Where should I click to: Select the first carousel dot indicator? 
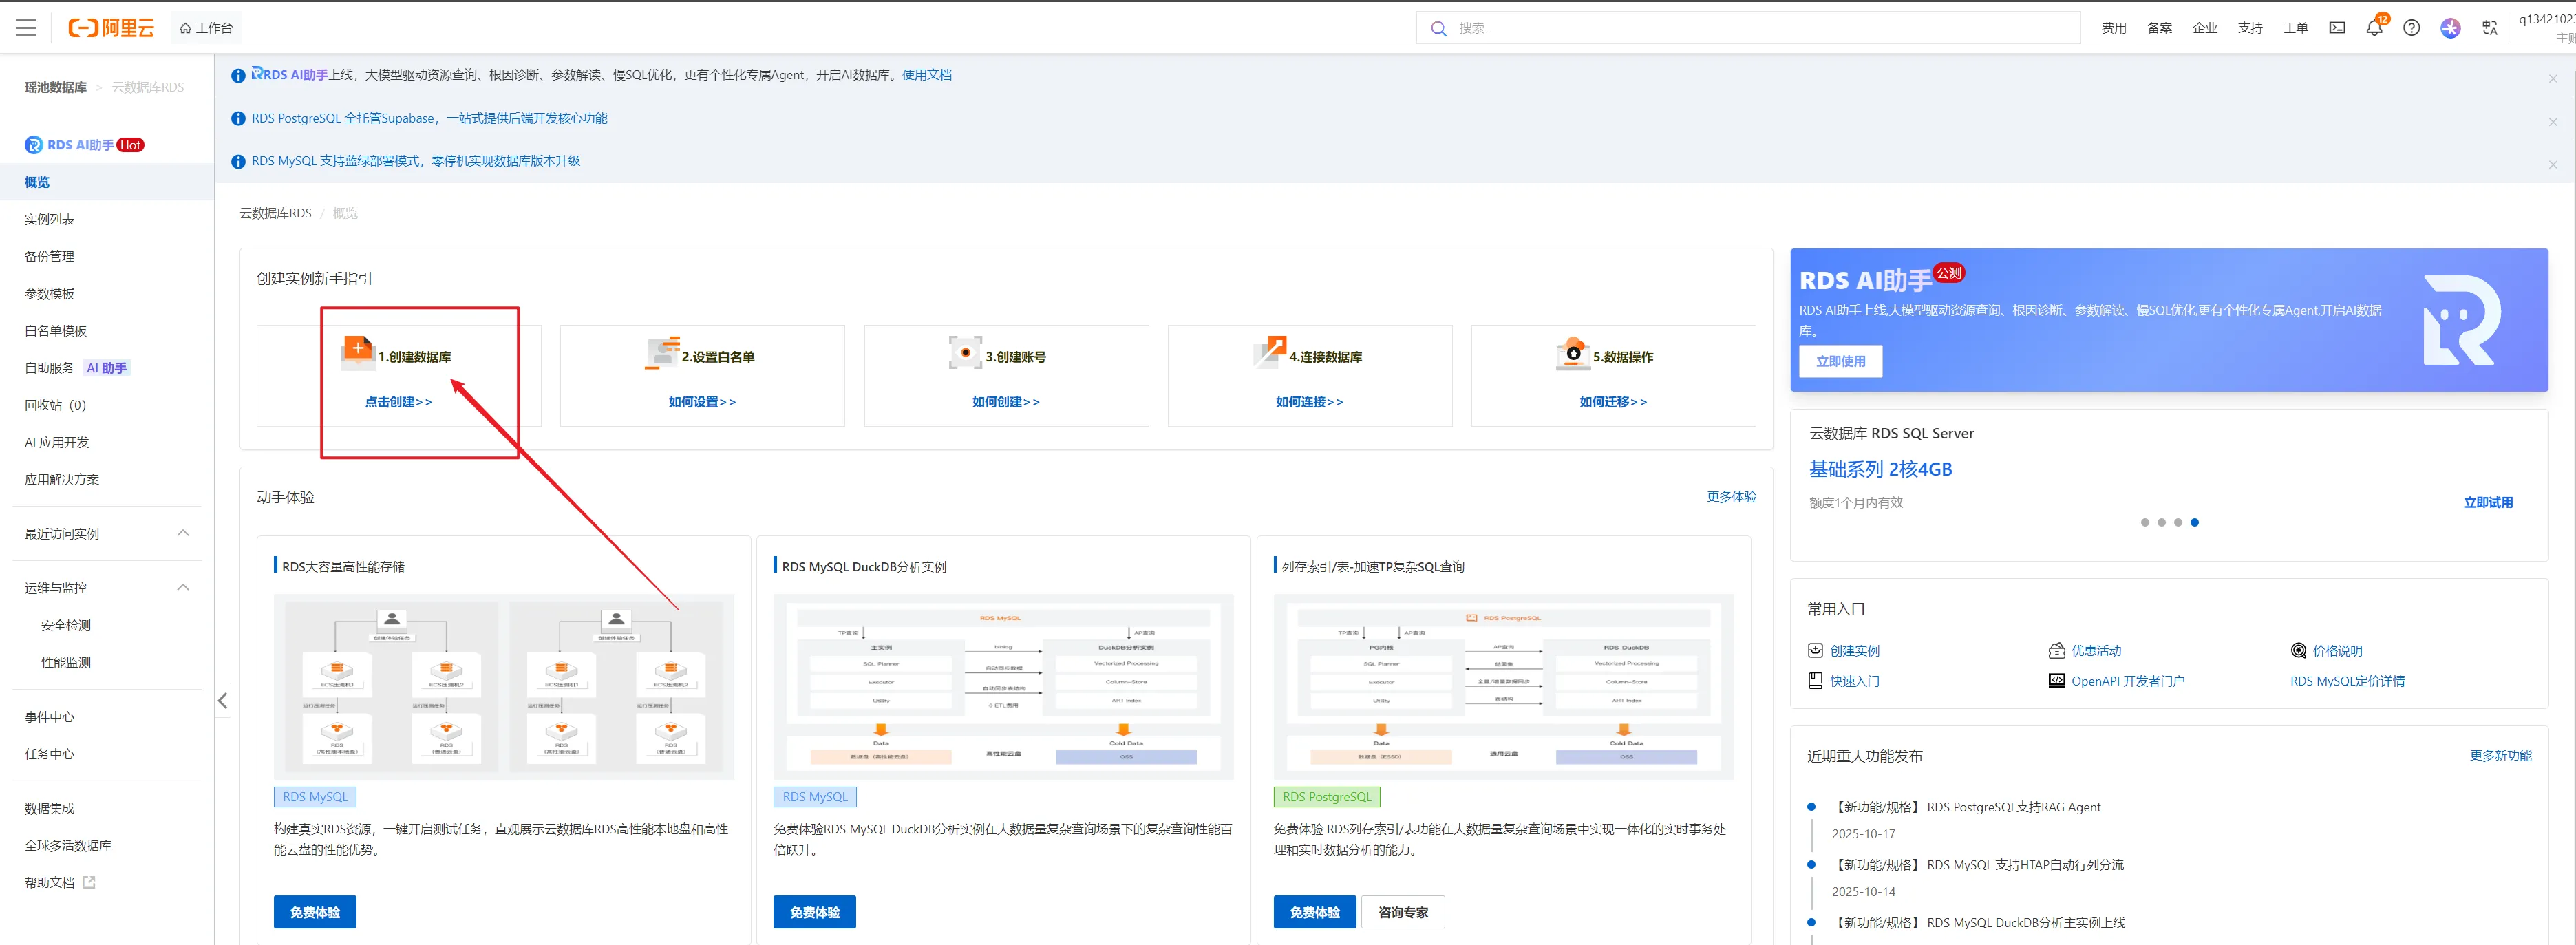(2144, 522)
